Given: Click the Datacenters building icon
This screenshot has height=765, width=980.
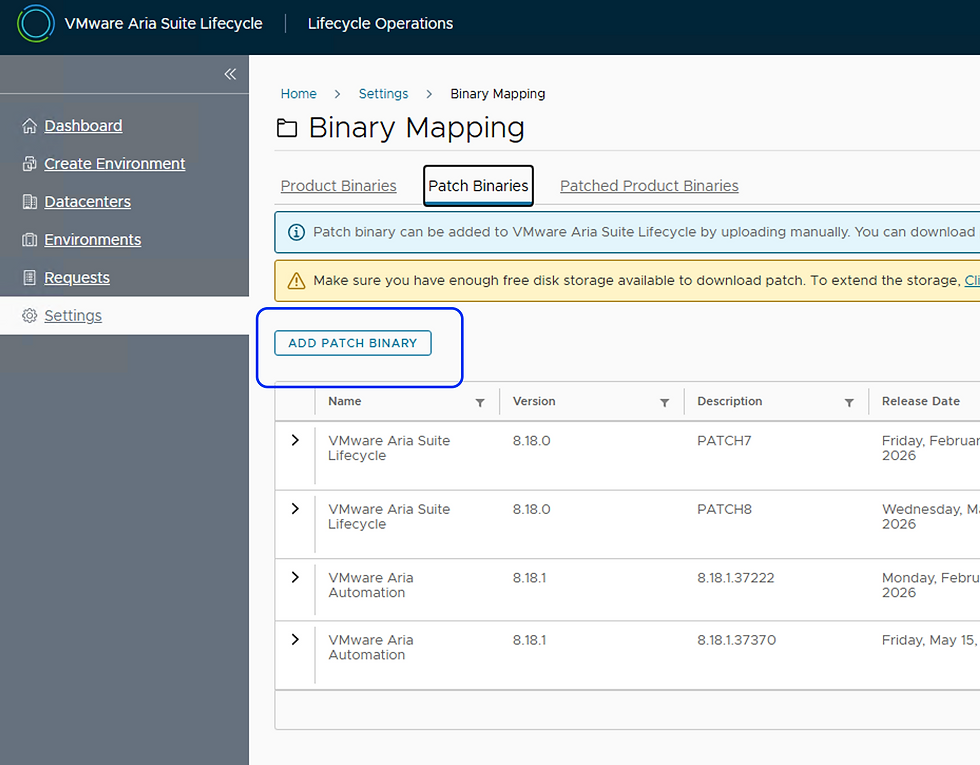Looking at the screenshot, I should tap(29, 202).
